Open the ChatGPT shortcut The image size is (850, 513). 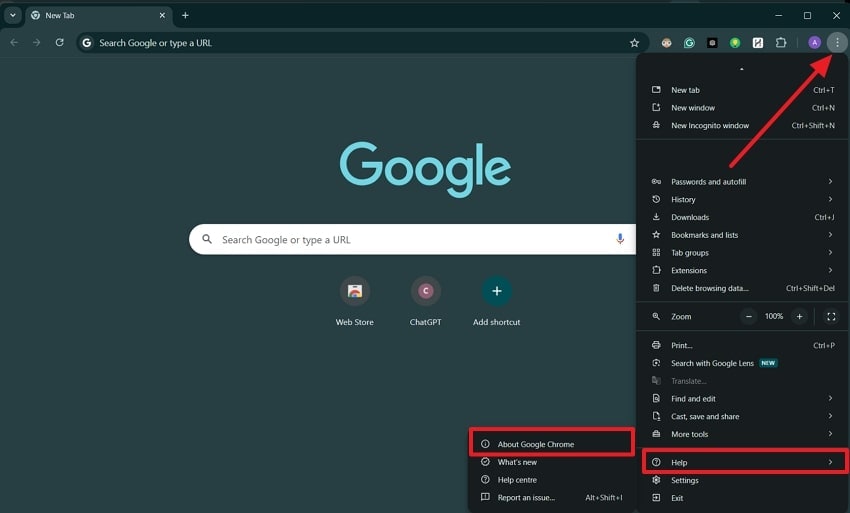click(426, 302)
